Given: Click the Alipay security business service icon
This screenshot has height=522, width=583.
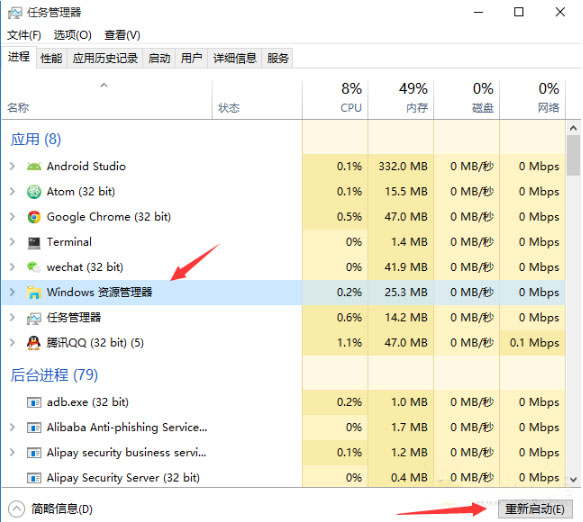Looking at the screenshot, I should coord(34,453).
